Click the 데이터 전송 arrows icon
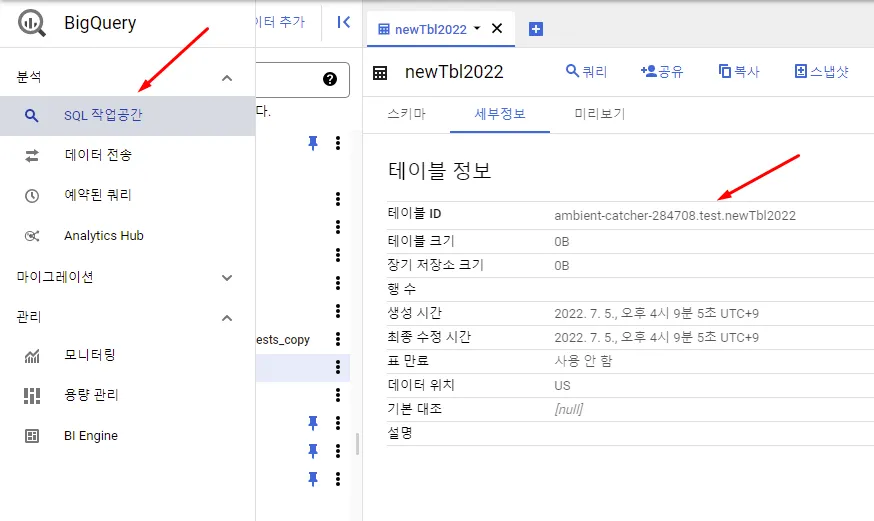 (x=32, y=155)
